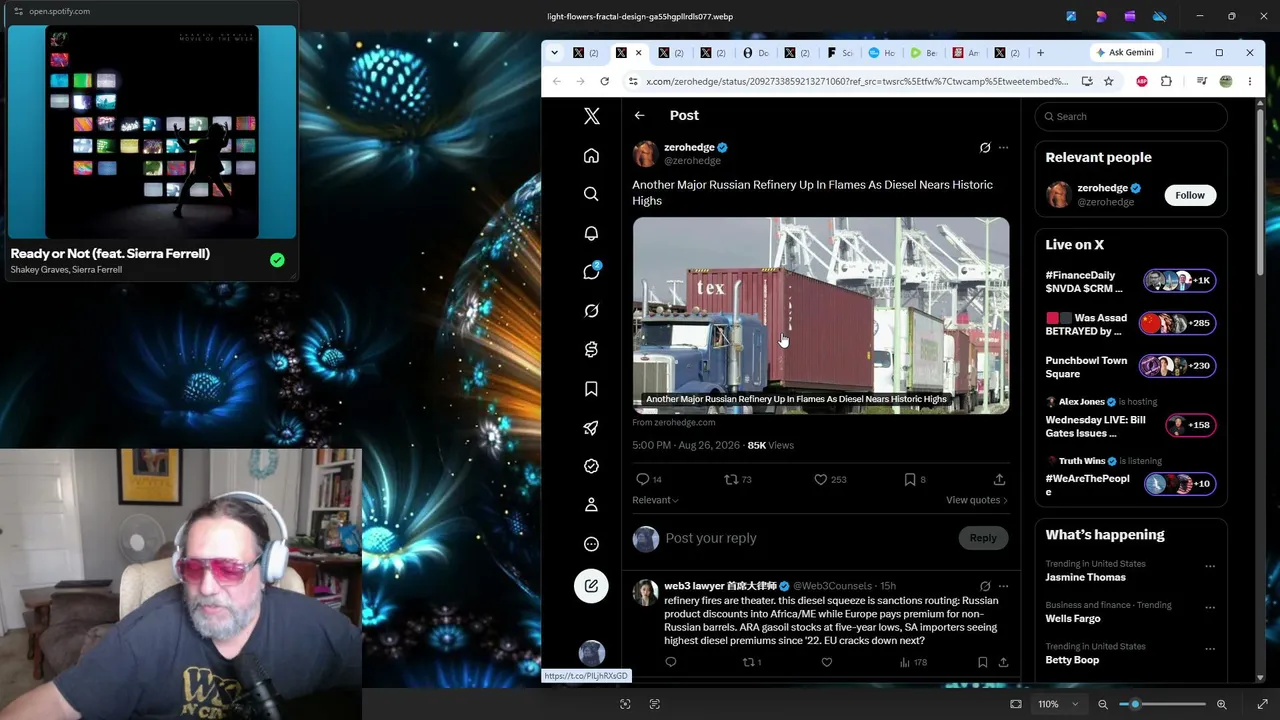Bookmark this page with the star icon

[x=1108, y=81]
